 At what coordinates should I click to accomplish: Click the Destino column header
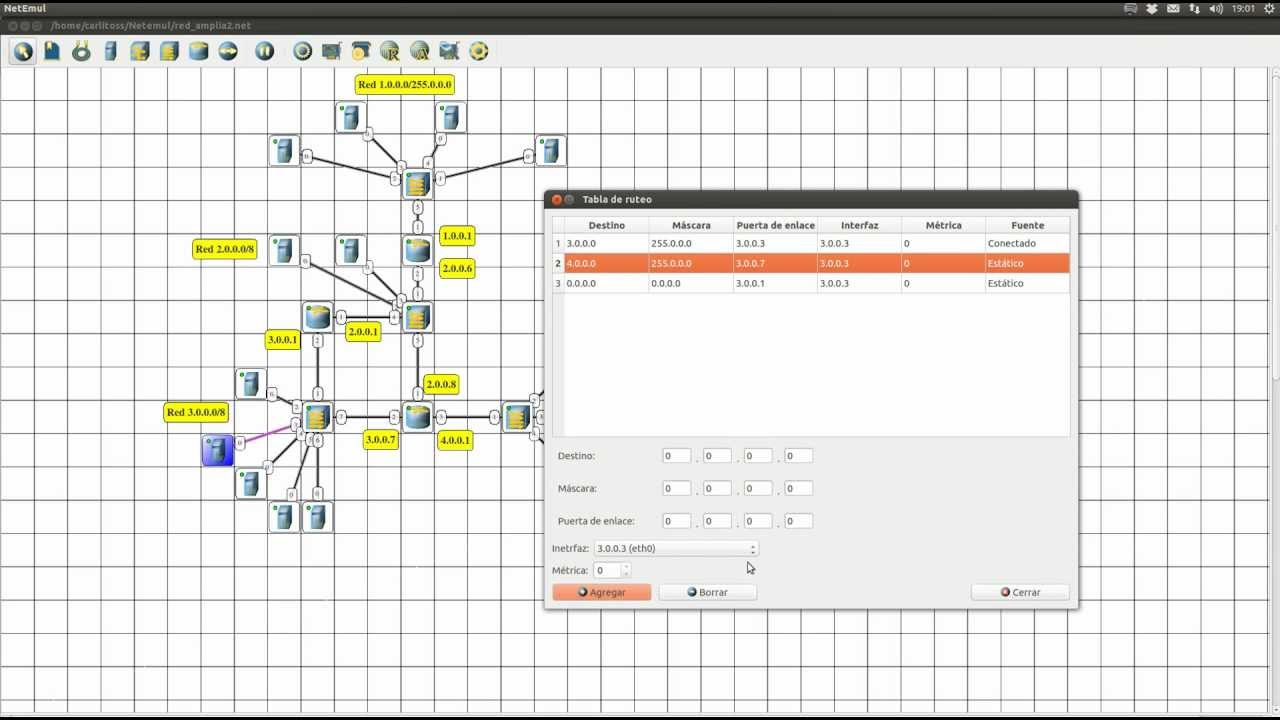606,225
